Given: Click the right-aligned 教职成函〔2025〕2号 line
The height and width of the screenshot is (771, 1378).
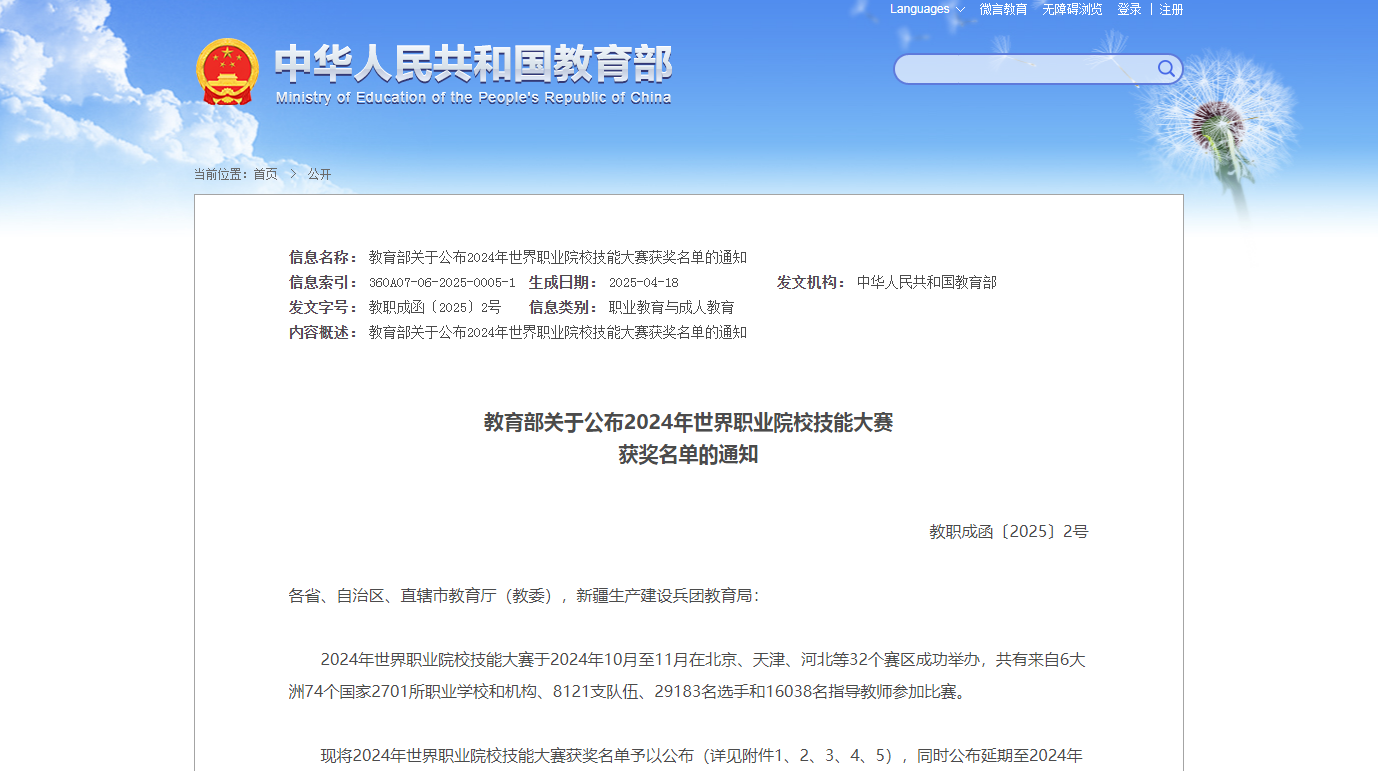Looking at the screenshot, I should 1008,532.
